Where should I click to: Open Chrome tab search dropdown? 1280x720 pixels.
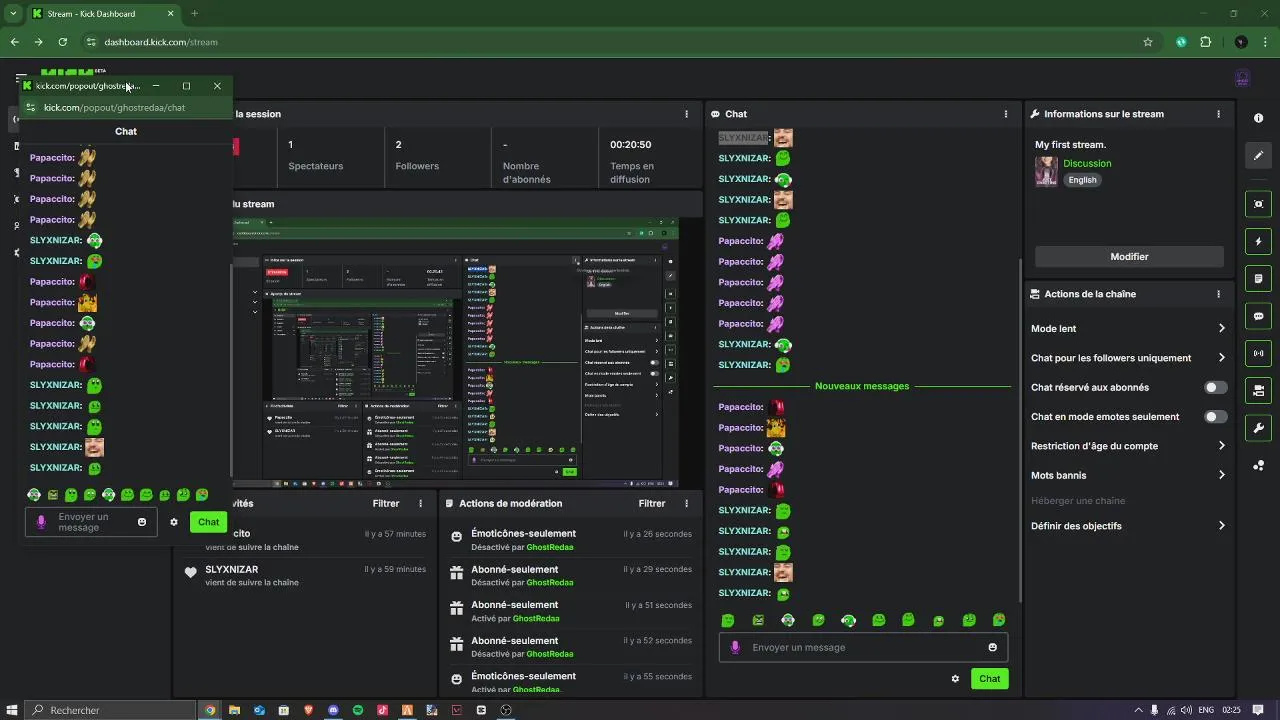pyautogui.click(x=13, y=14)
